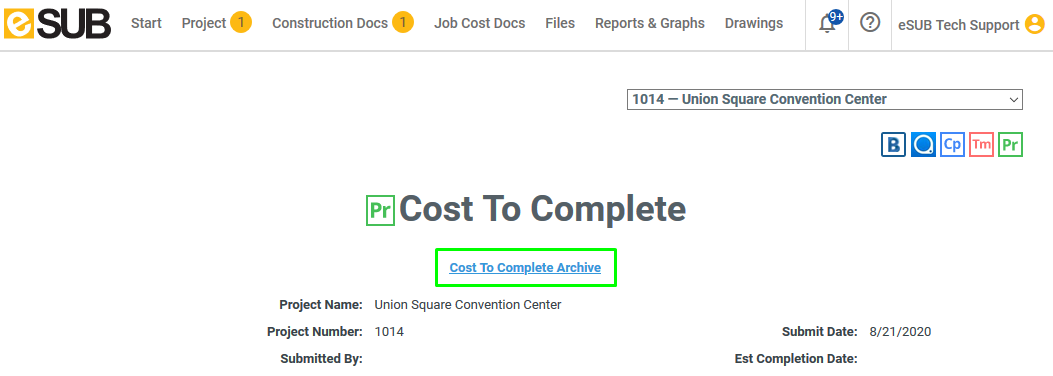The width and height of the screenshot is (1053, 376).
Task: Click the solid blue Q icon
Action: pos(923,144)
